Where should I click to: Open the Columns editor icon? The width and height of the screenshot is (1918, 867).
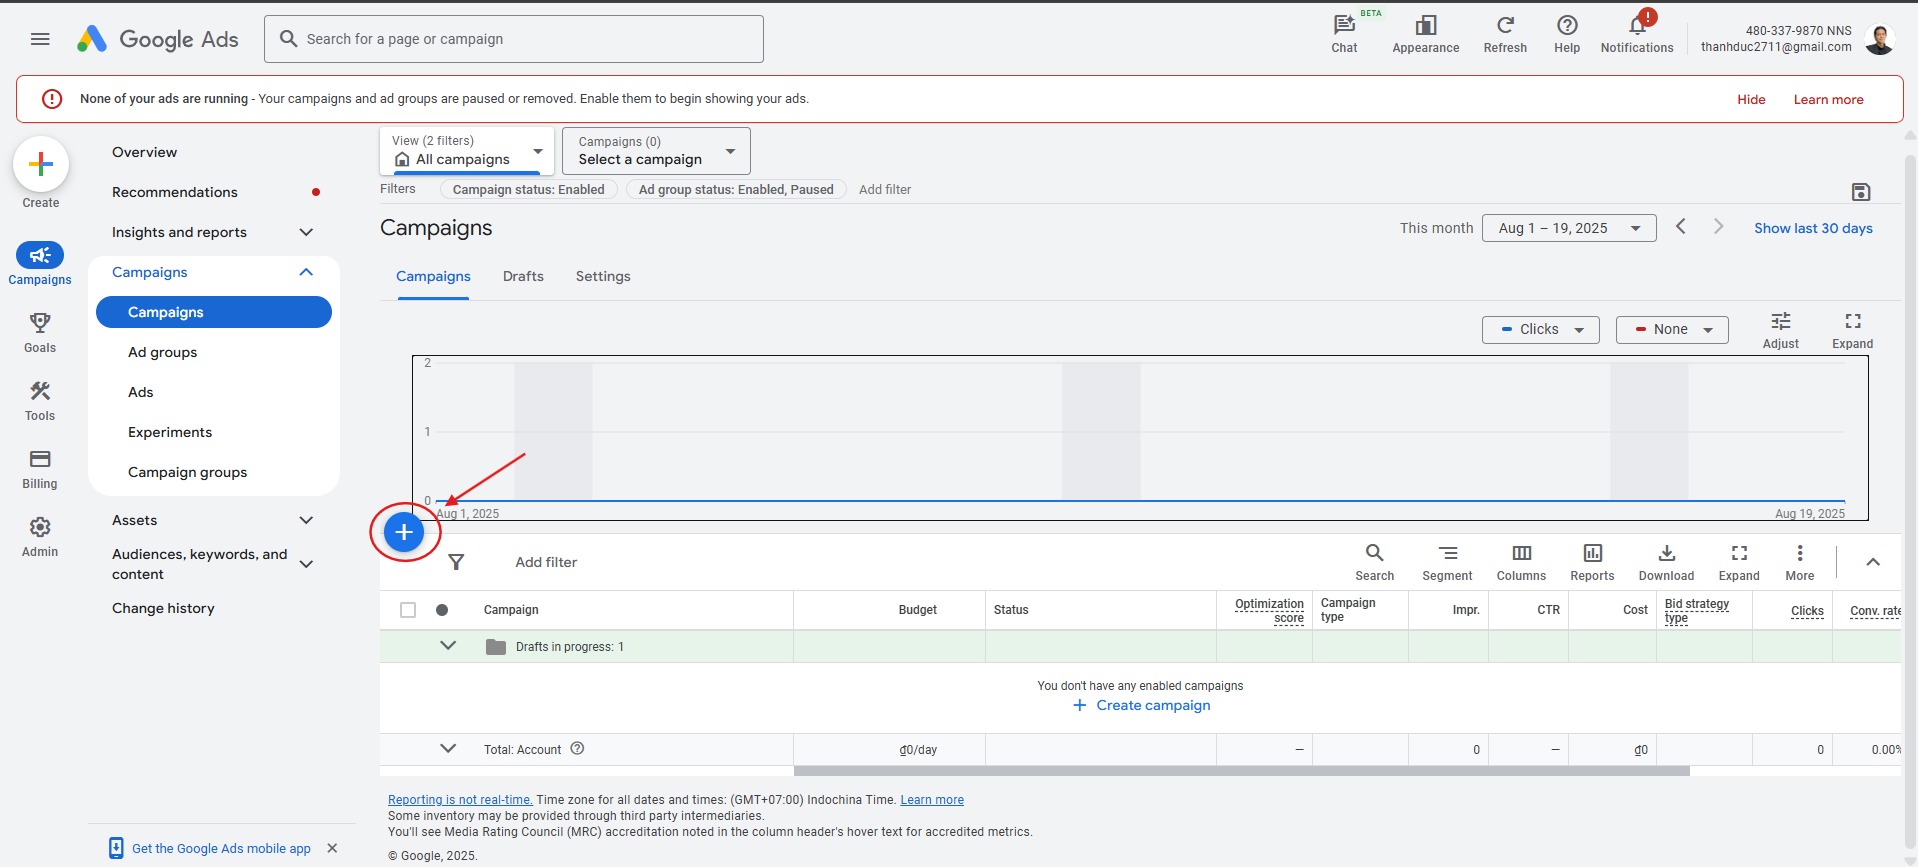pyautogui.click(x=1520, y=562)
